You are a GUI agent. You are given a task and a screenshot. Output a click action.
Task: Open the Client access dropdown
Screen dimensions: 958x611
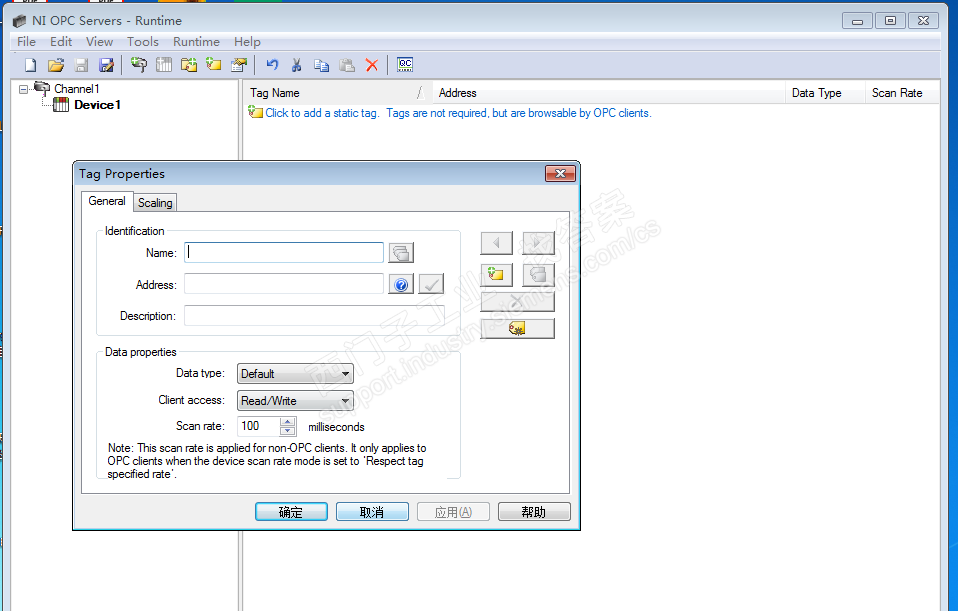click(x=295, y=401)
